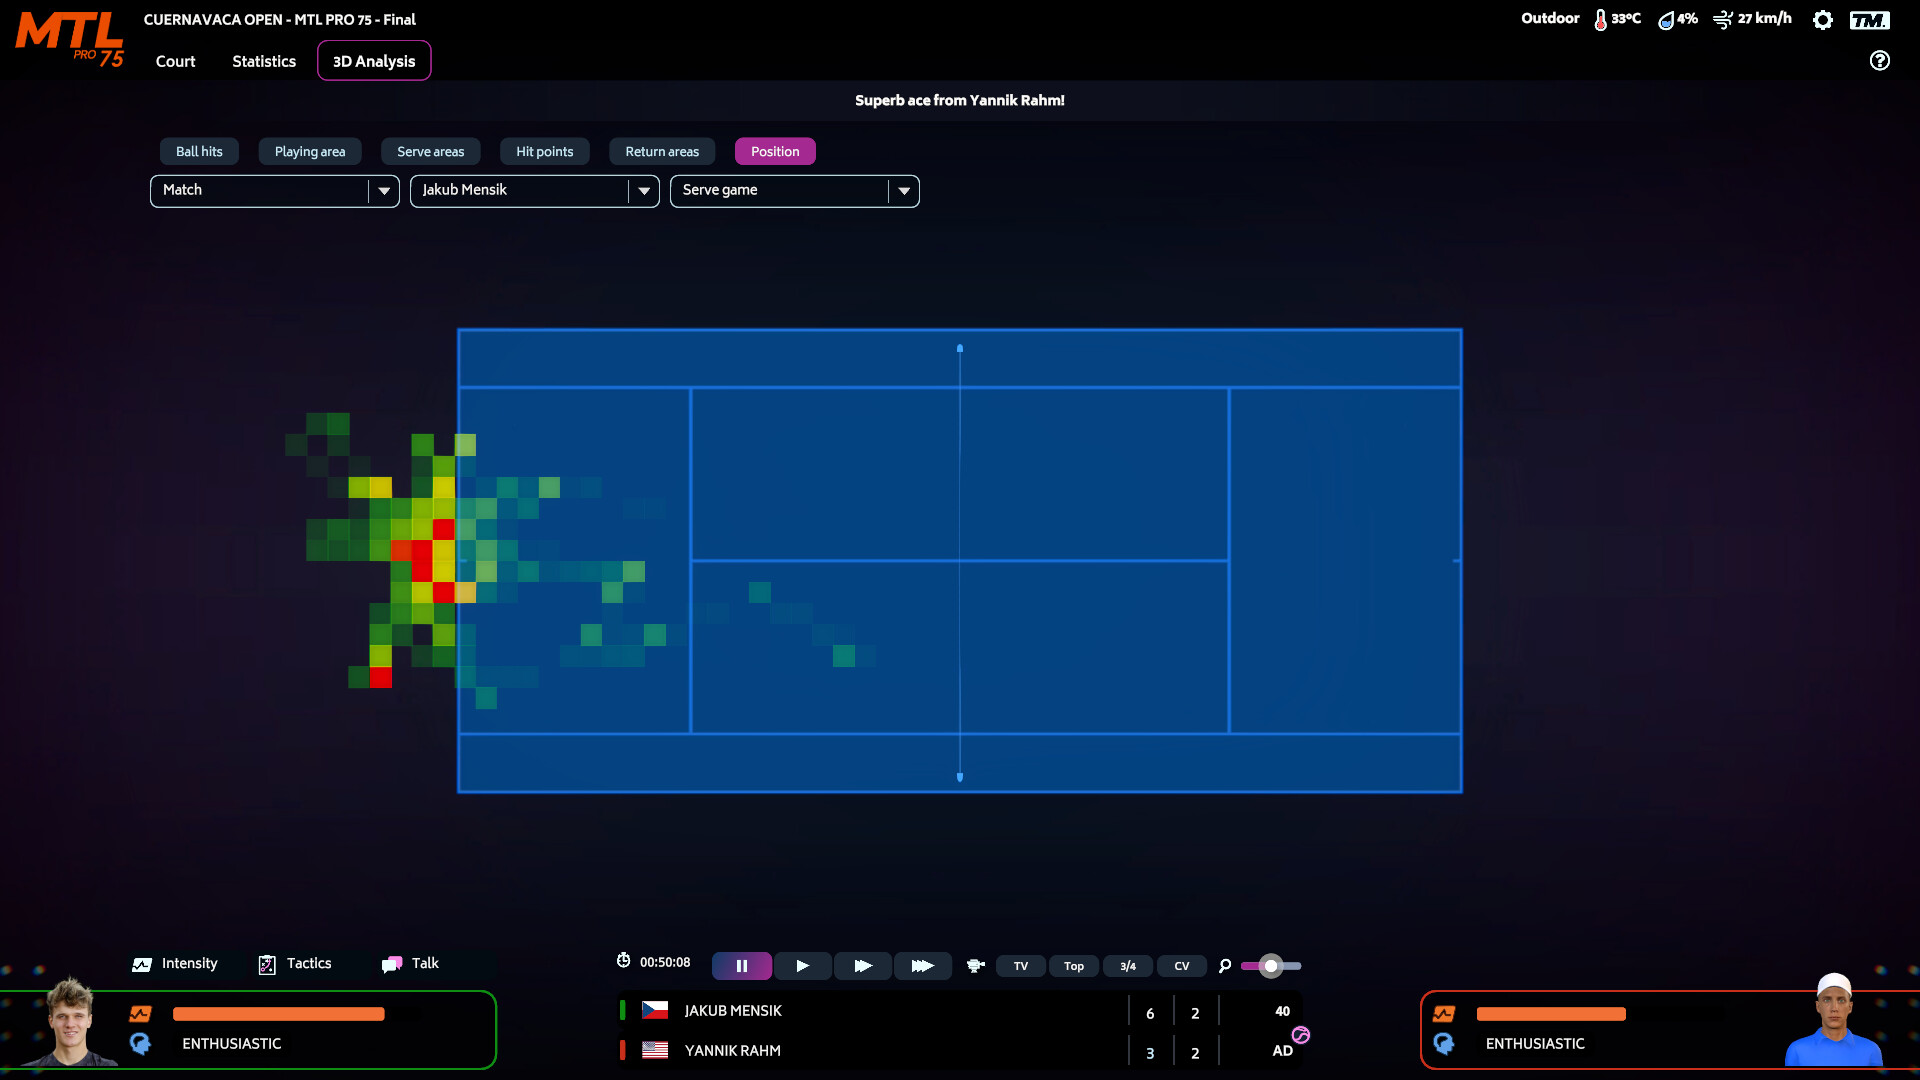
Task: Switch to the Statistics tab
Action: click(x=263, y=61)
